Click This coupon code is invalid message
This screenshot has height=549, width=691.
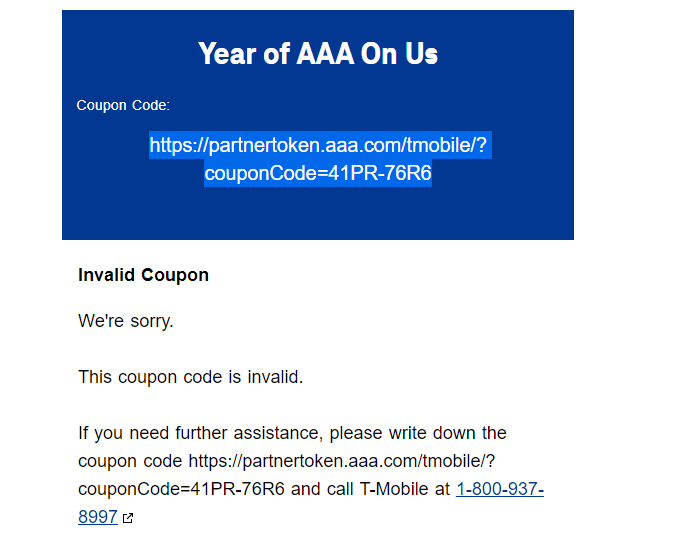click(x=190, y=377)
